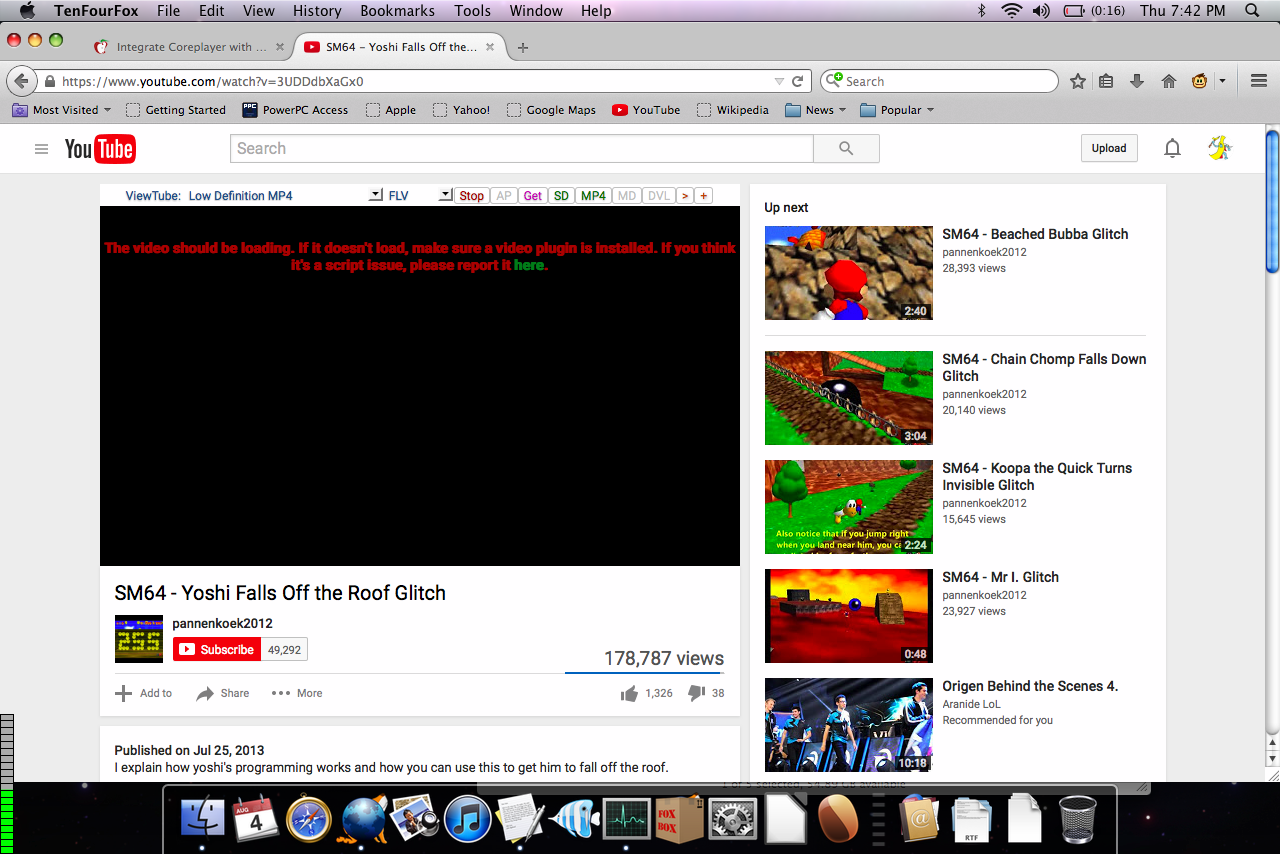Click the Greasemonkey monkey icon
The height and width of the screenshot is (854, 1280).
1200,81
